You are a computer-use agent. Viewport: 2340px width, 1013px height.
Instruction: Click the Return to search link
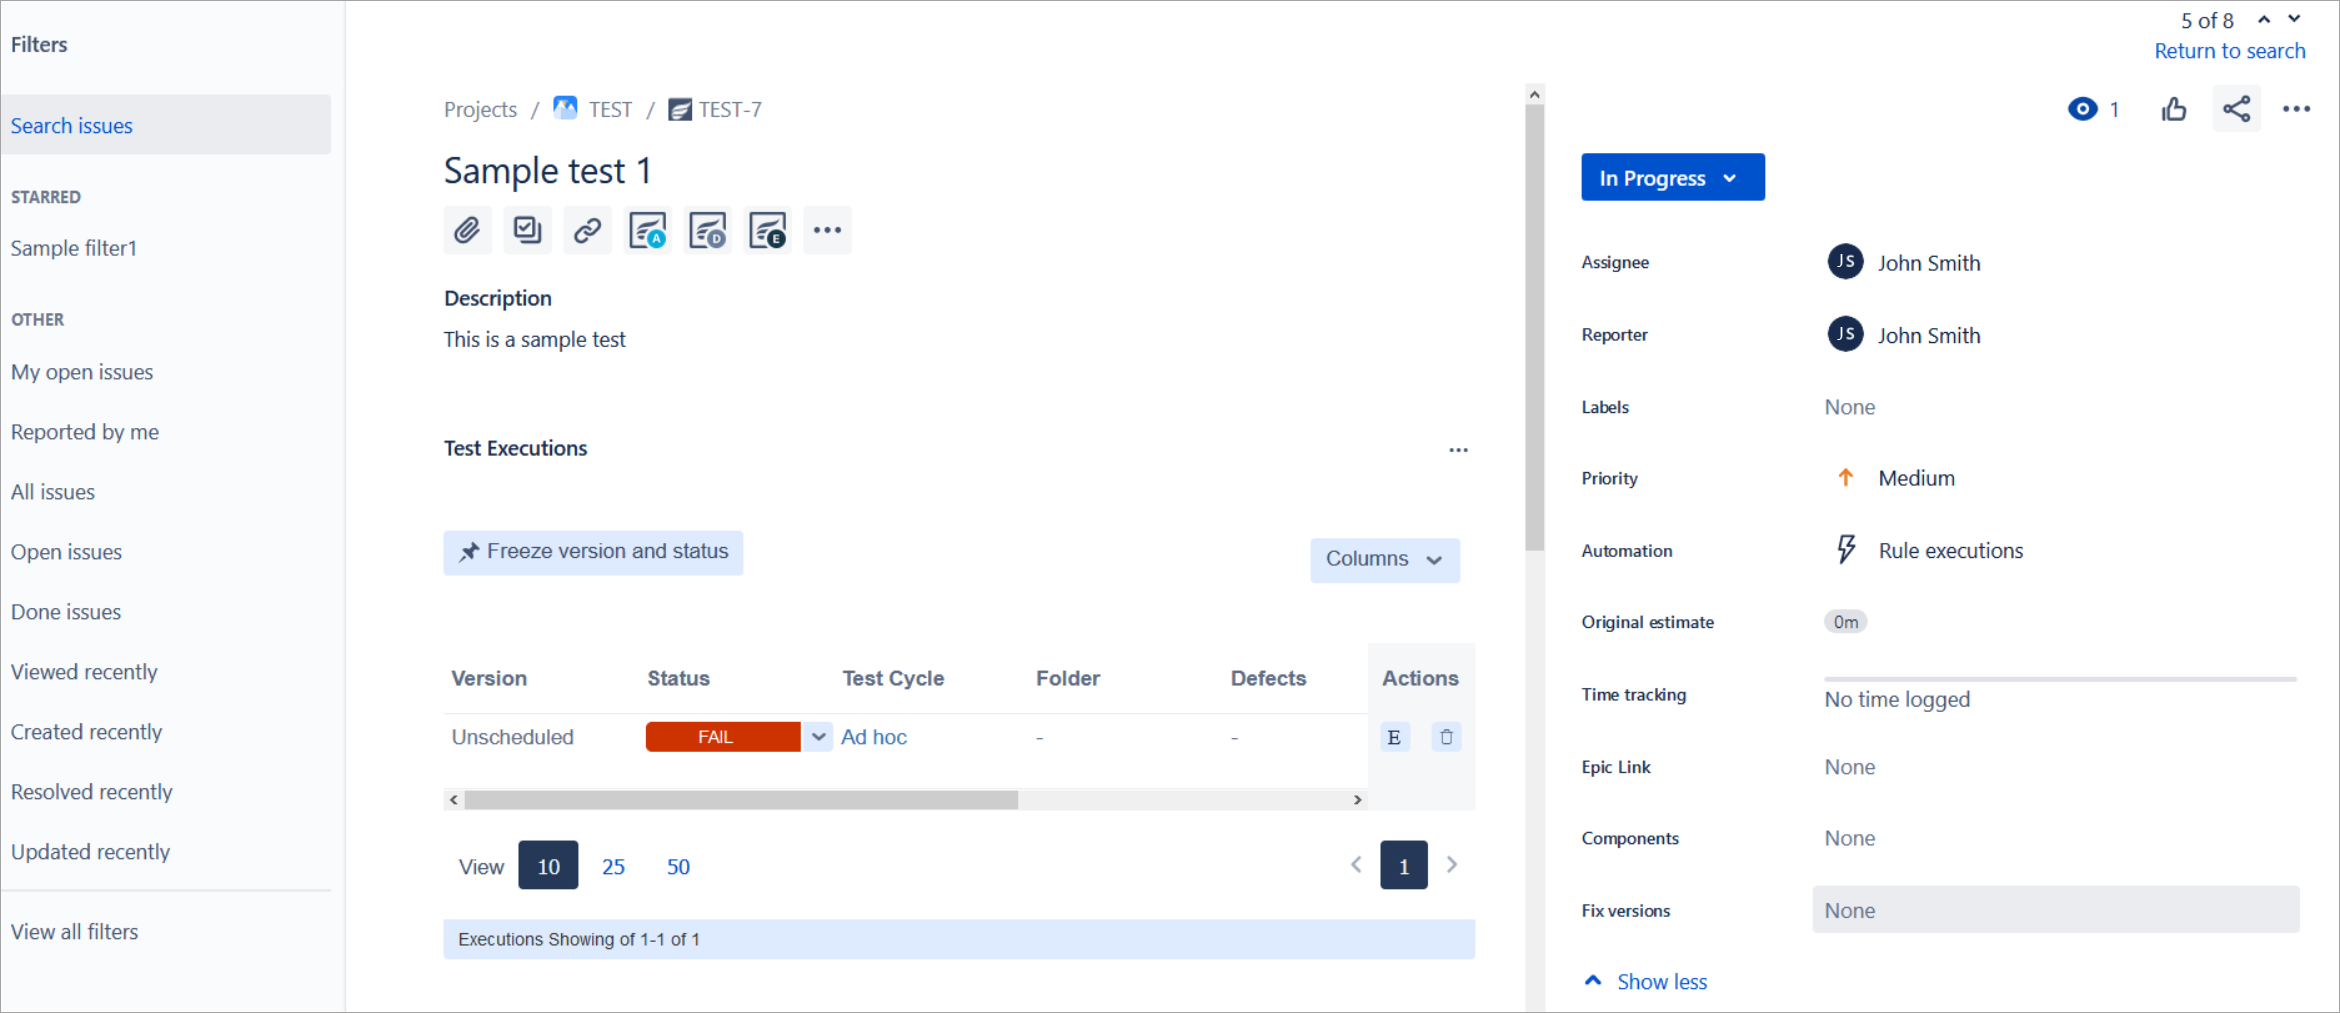pos(2229,51)
